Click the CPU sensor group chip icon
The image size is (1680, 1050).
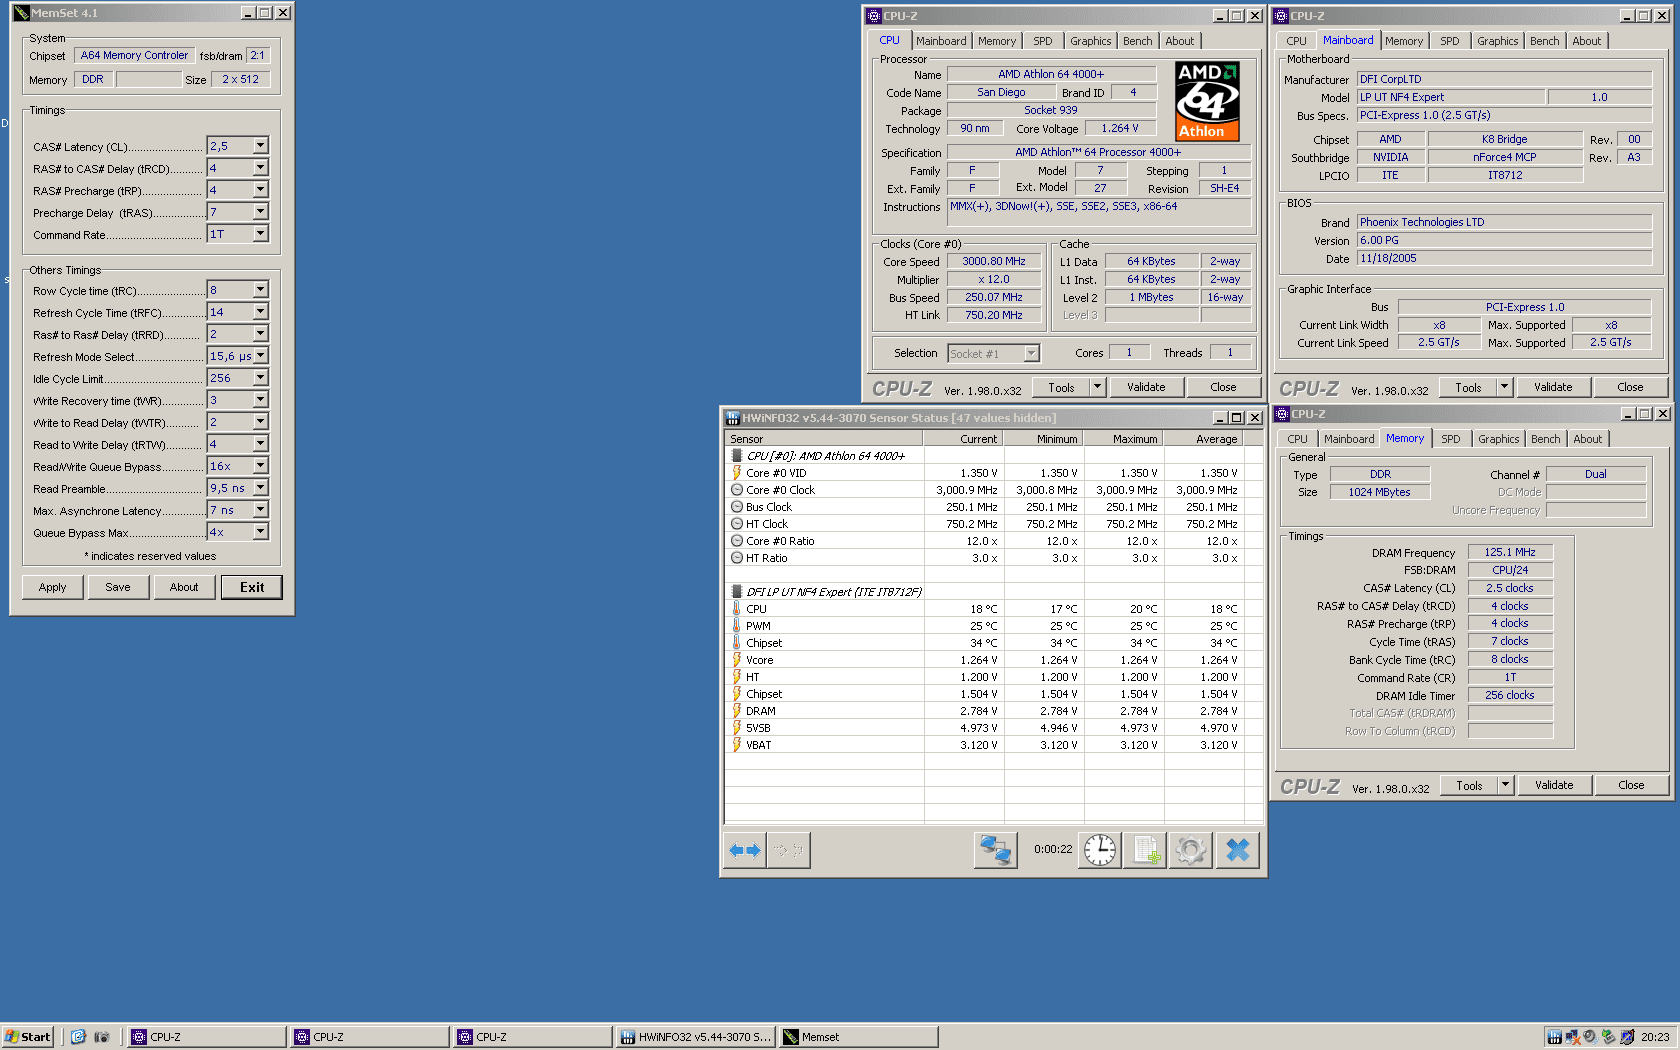(x=737, y=456)
